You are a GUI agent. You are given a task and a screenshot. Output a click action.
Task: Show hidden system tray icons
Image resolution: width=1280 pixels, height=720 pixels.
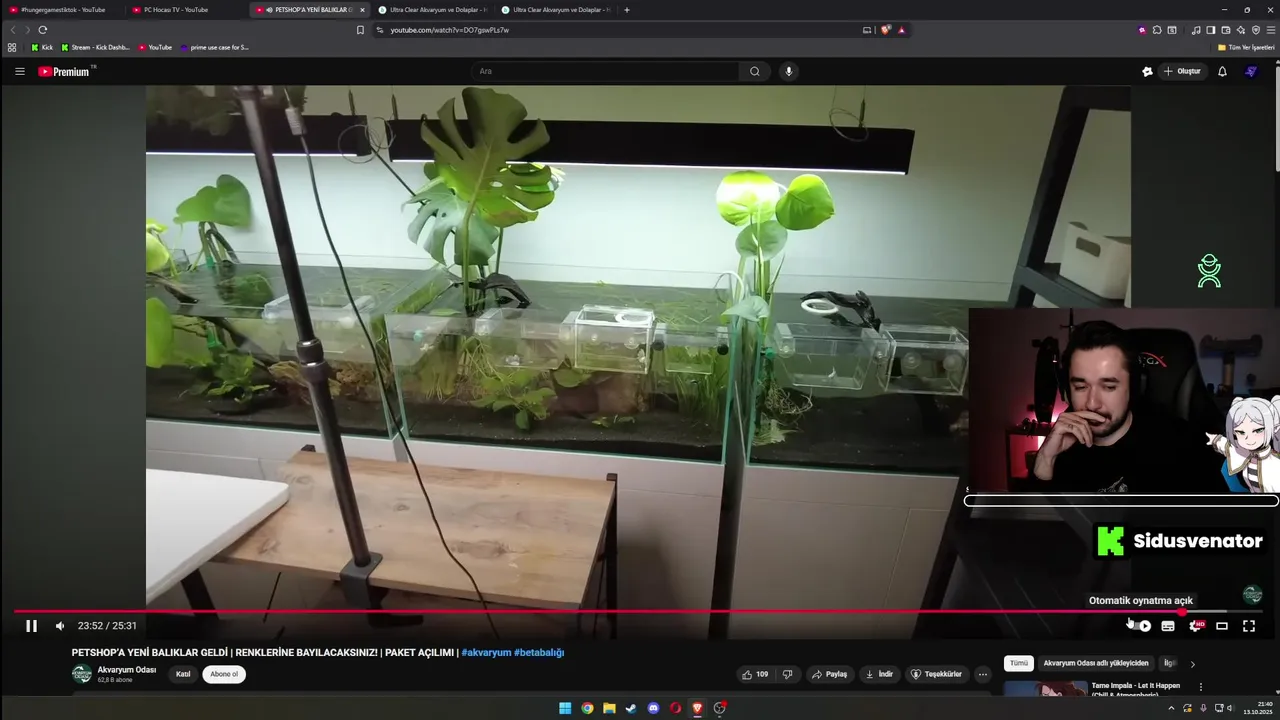(1171, 708)
